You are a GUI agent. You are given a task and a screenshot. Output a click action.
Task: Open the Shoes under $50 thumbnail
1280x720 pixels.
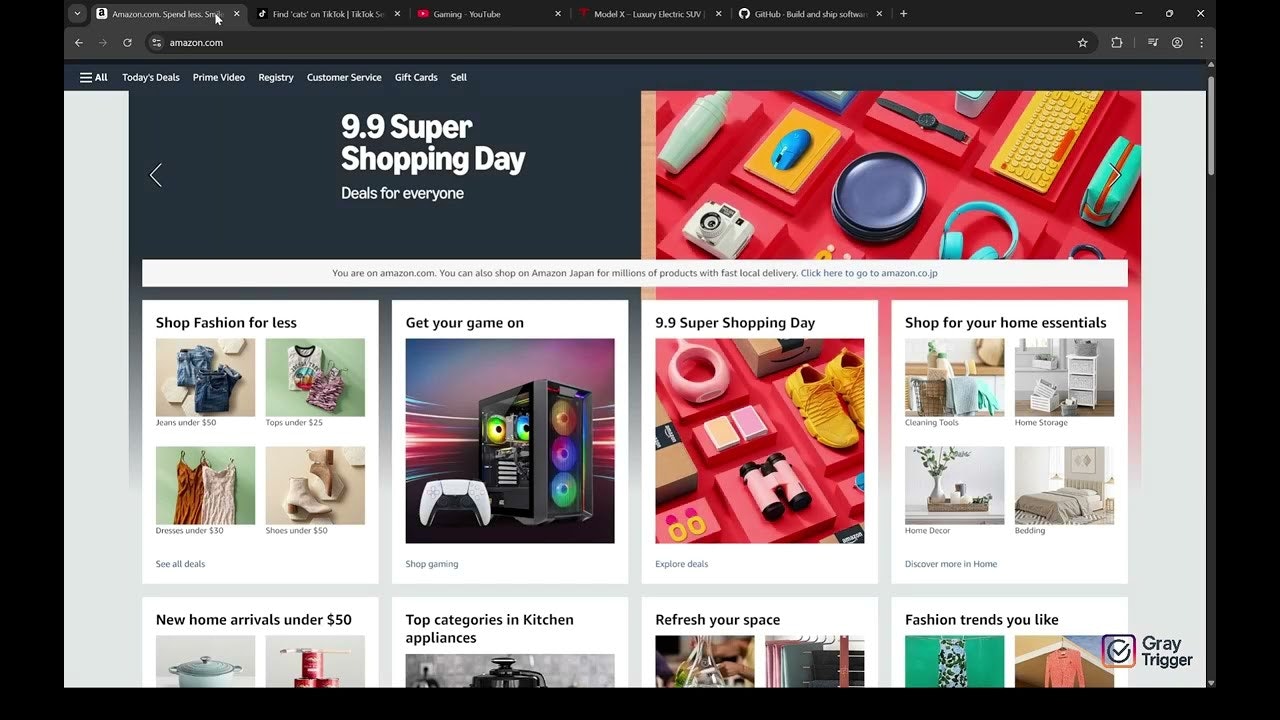[x=315, y=485]
